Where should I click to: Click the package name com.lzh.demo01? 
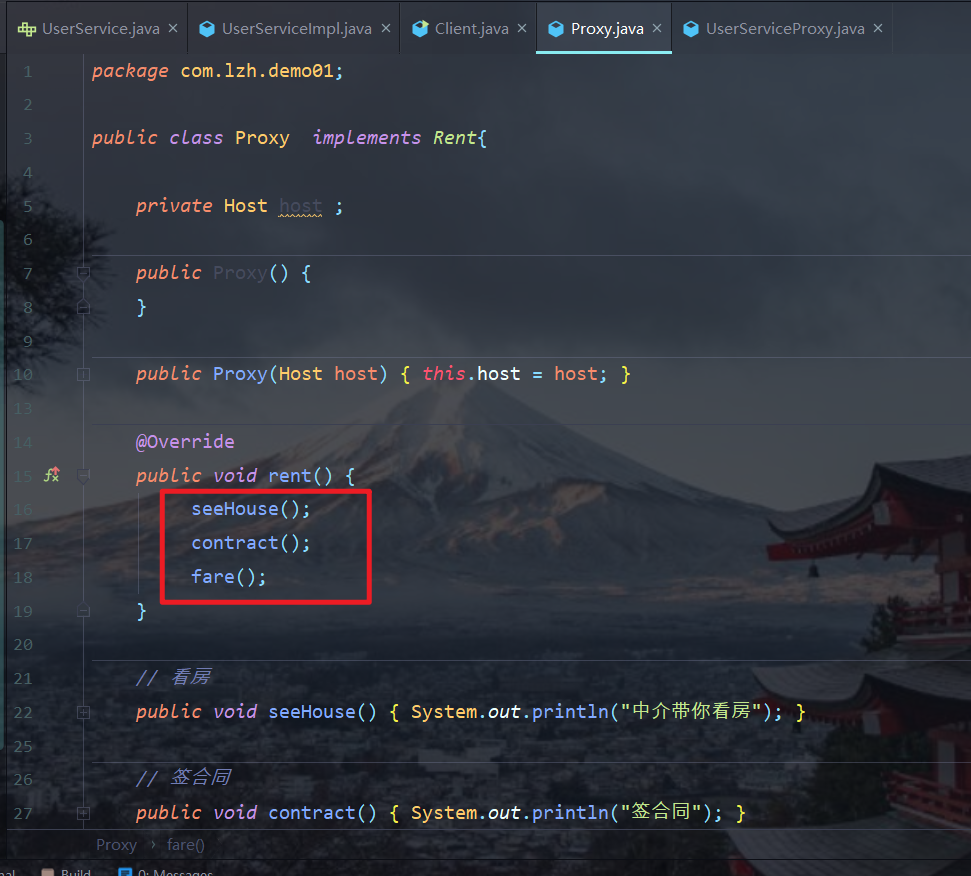257,71
